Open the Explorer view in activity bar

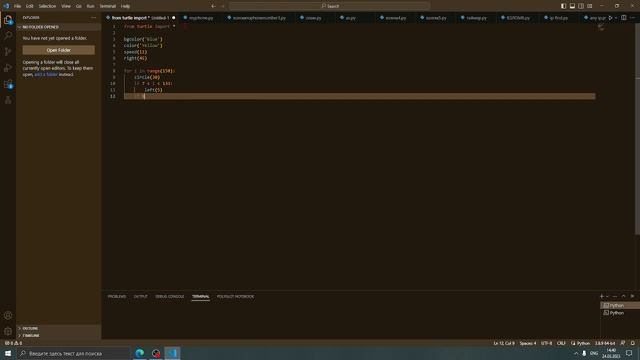[x=8, y=20]
